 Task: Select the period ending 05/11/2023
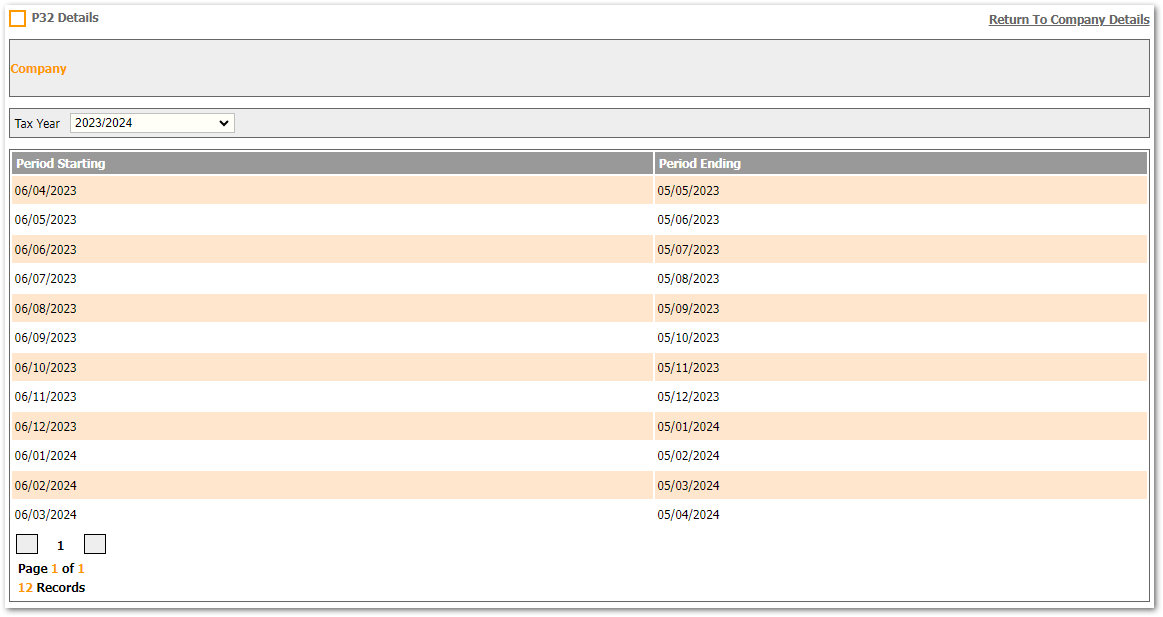(x=688, y=368)
